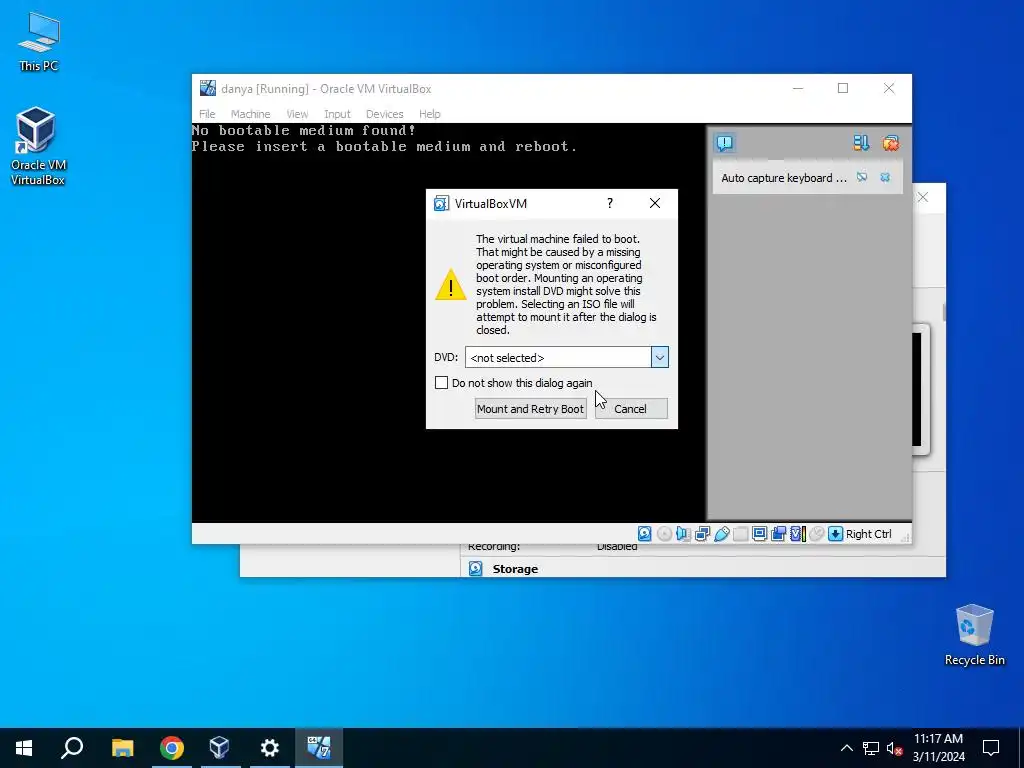This screenshot has width=1024, height=768.
Task: Open the DVD dropdown arrow
Action: coord(660,357)
